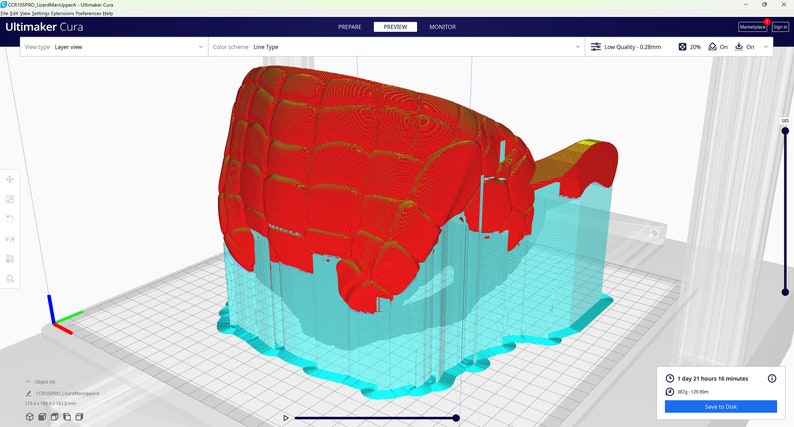Click the 3D view cube icon

coord(30,417)
